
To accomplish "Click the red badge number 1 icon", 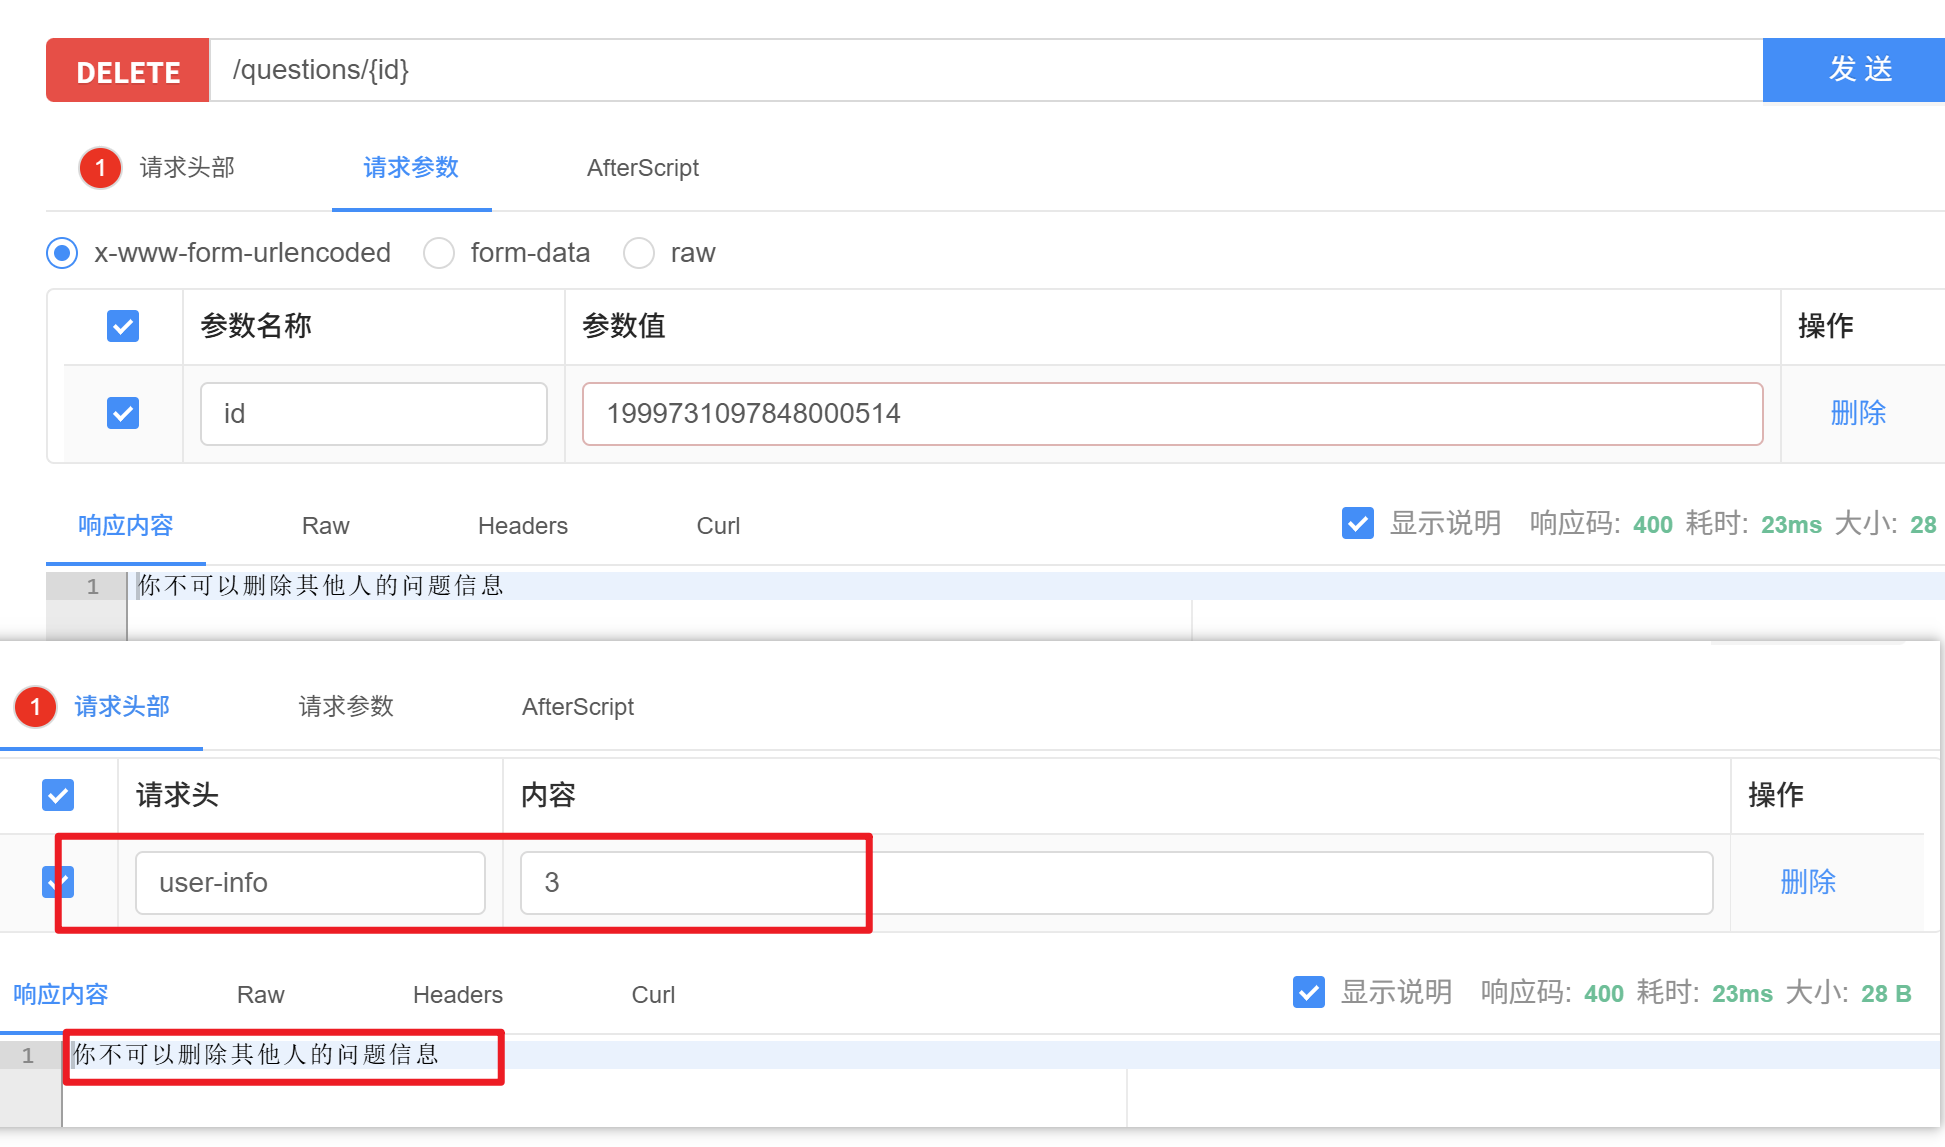I will (x=100, y=167).
